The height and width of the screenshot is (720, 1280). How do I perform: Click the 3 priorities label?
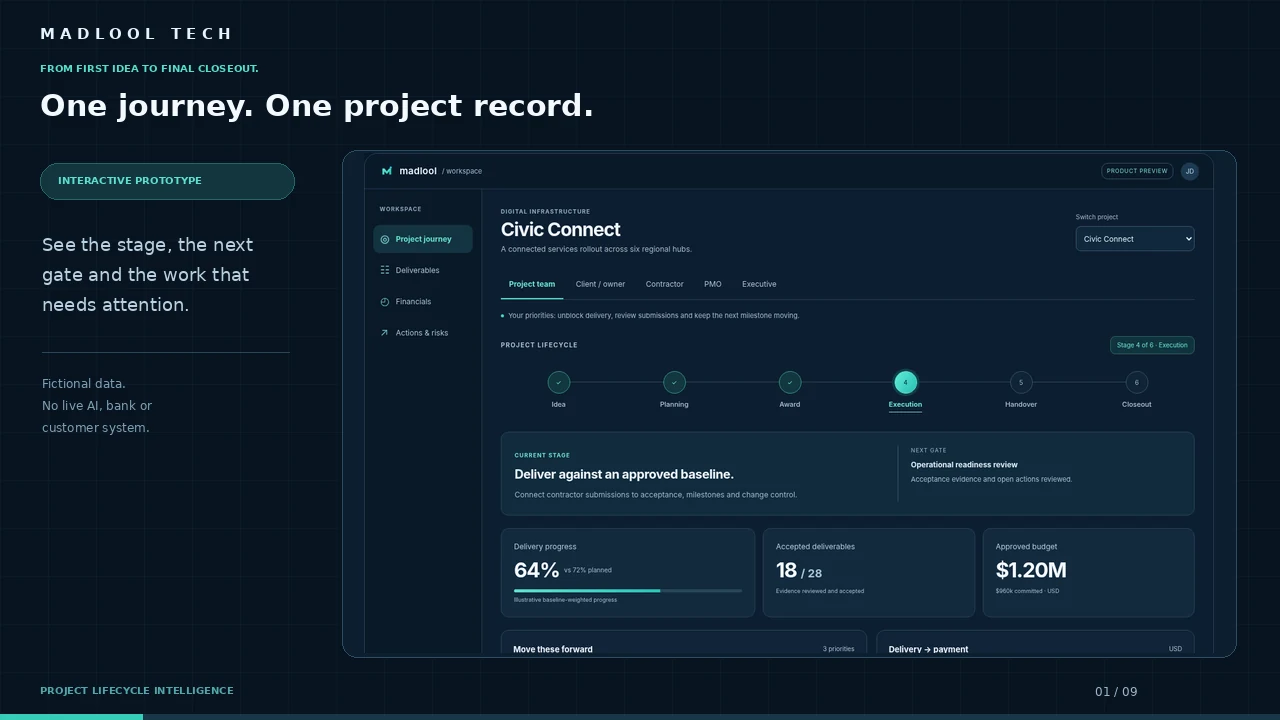839,649
